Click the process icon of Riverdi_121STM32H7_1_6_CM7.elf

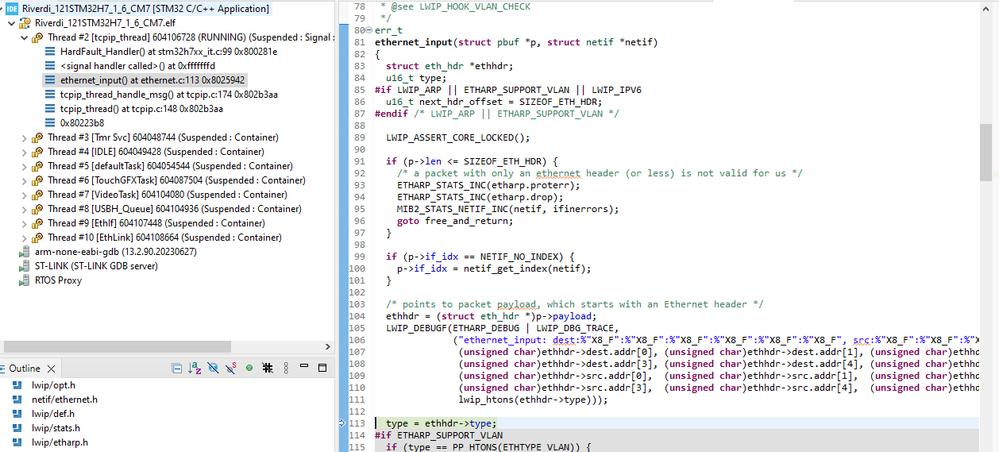(x=25, y=24)
